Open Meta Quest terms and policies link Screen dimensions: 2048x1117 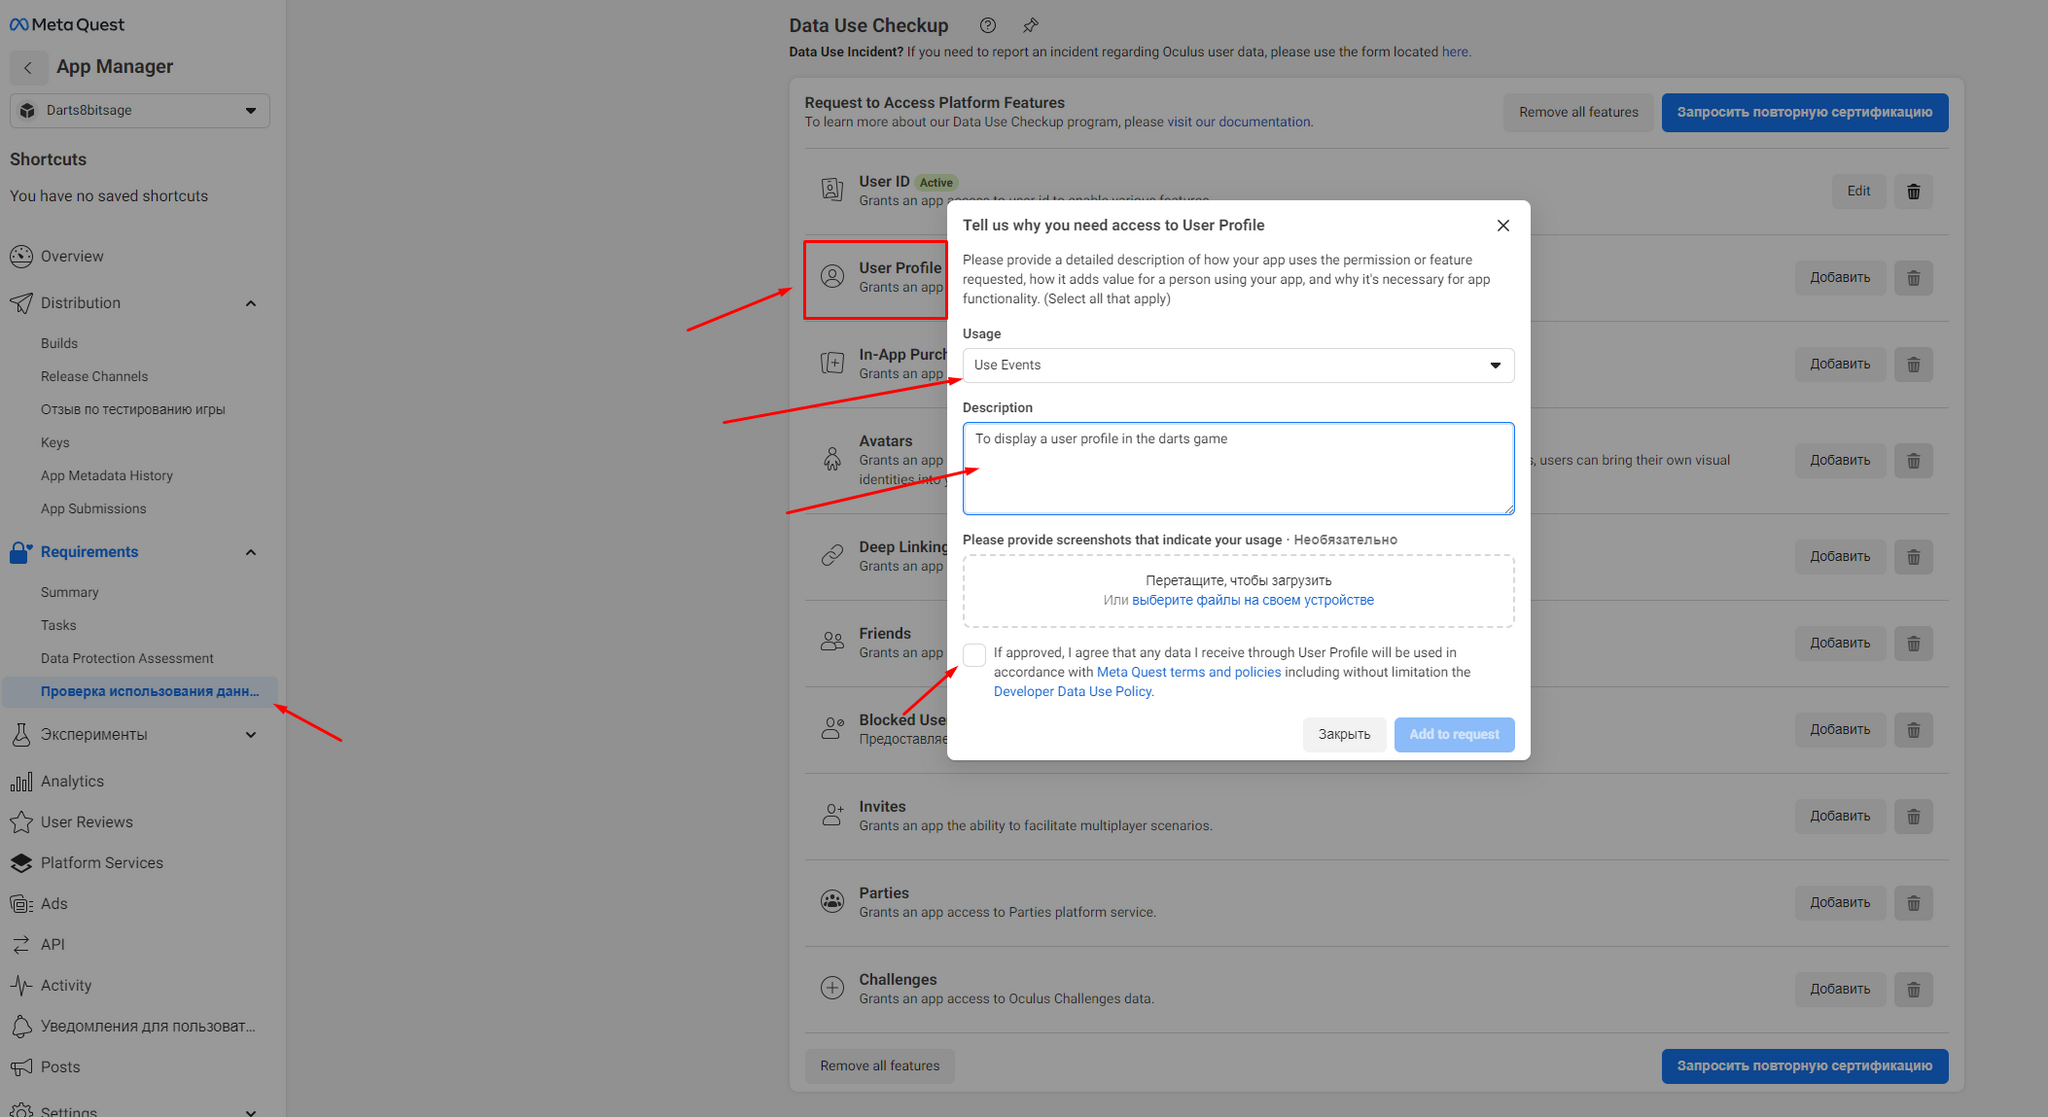[x=1189, y=672]
